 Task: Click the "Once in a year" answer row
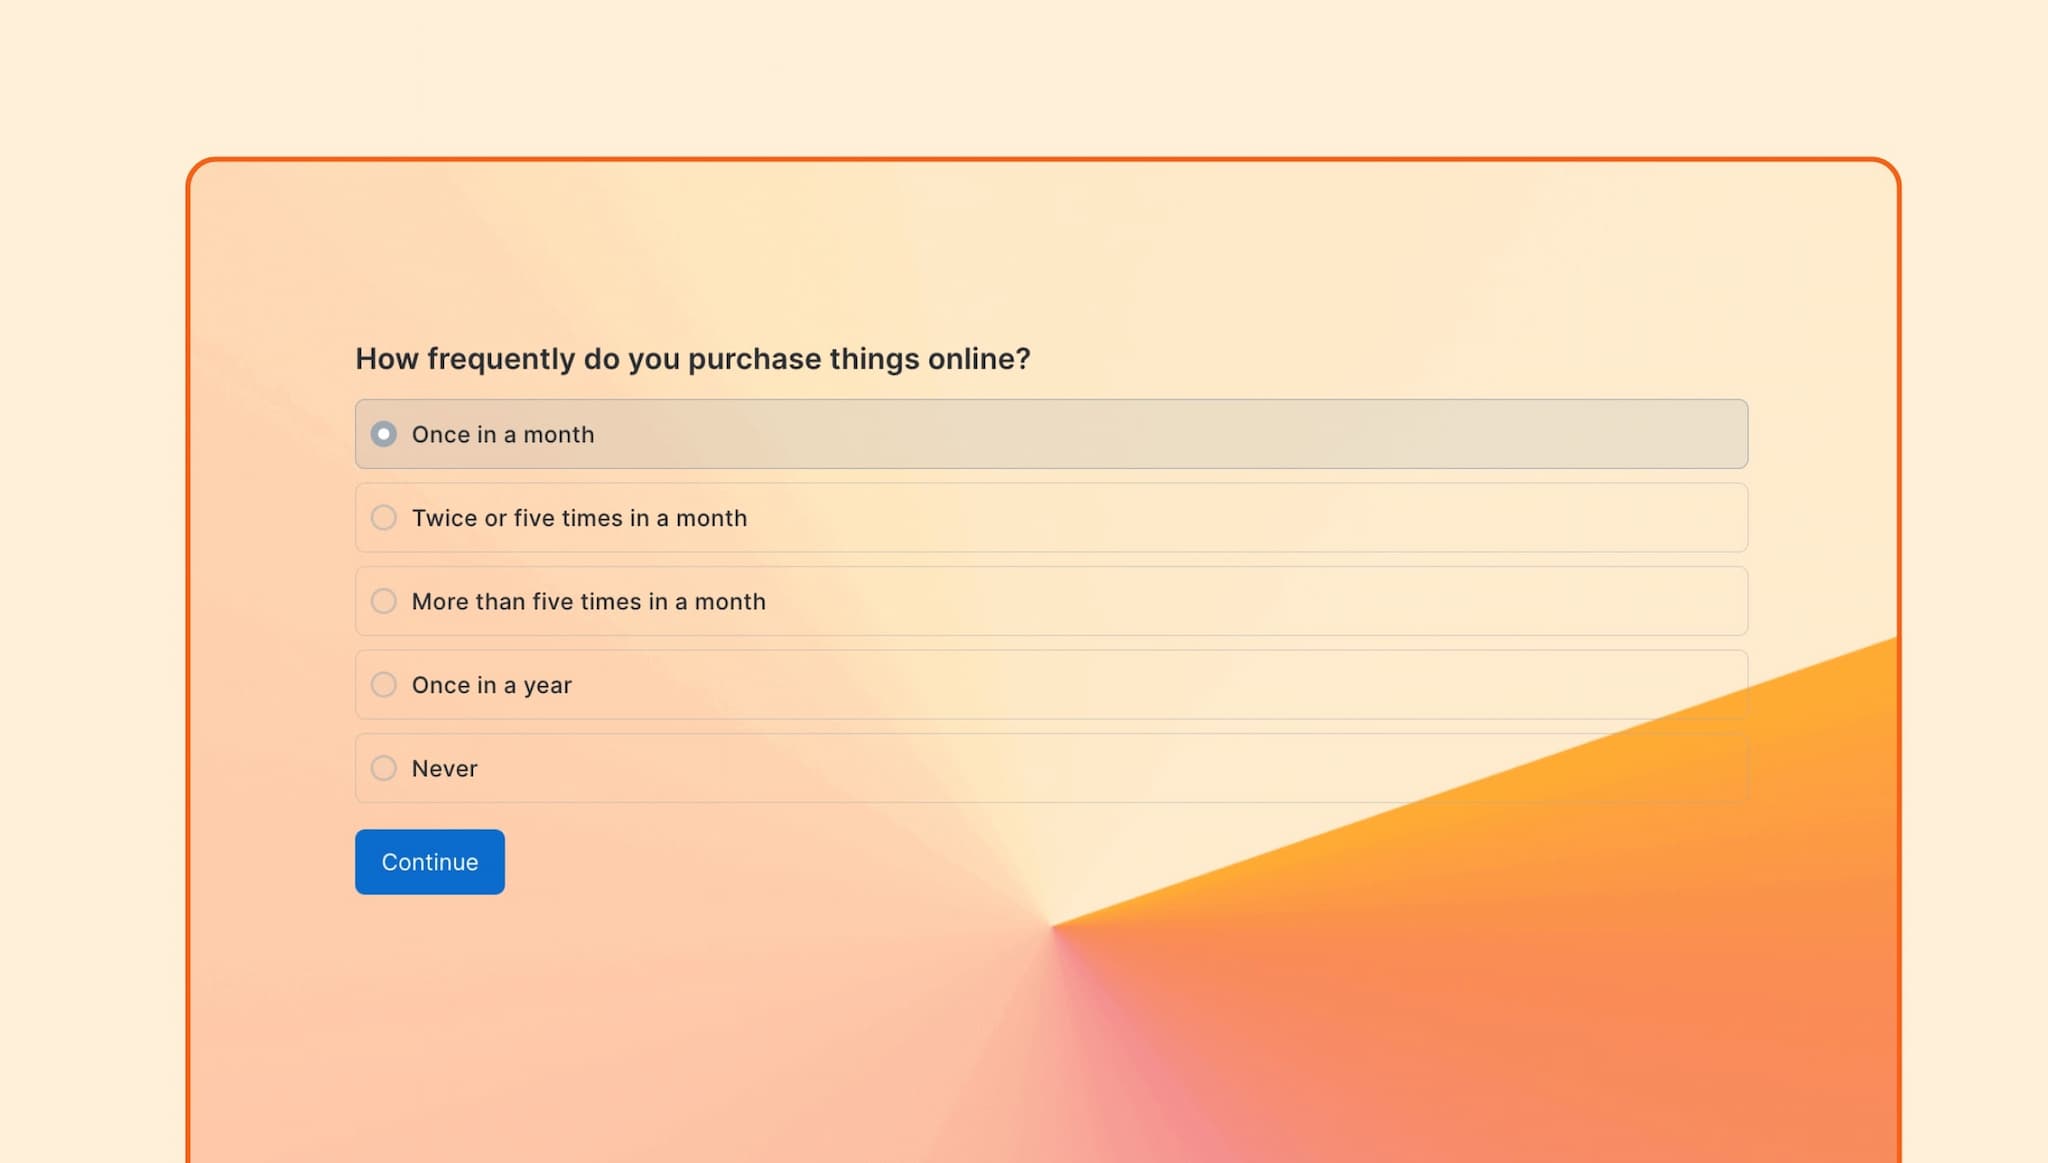coord(1000,685)
